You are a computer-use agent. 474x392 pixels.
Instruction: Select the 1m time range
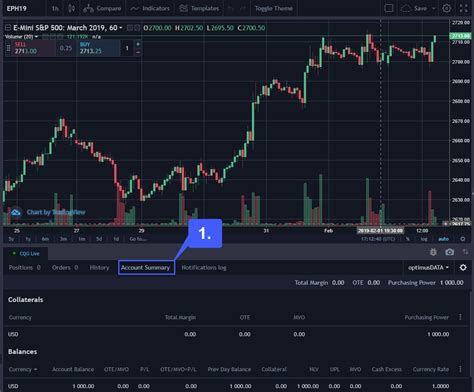tap(81, 239)
